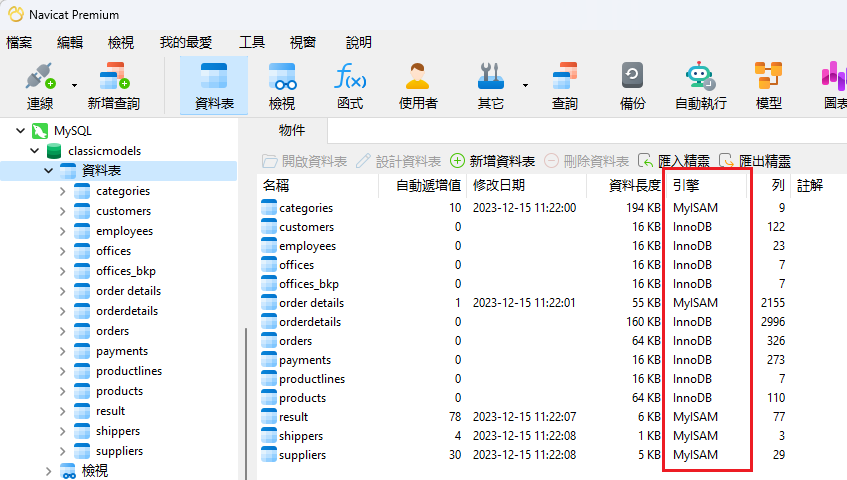
Task: Click the 刪除資料表 button
Action: [587, 161]
